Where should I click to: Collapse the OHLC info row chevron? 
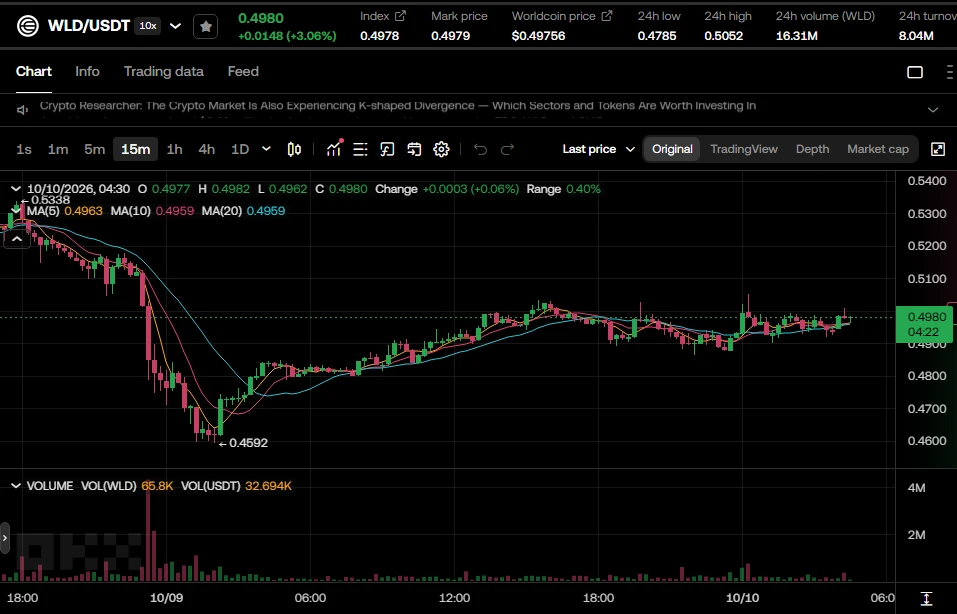16,189
